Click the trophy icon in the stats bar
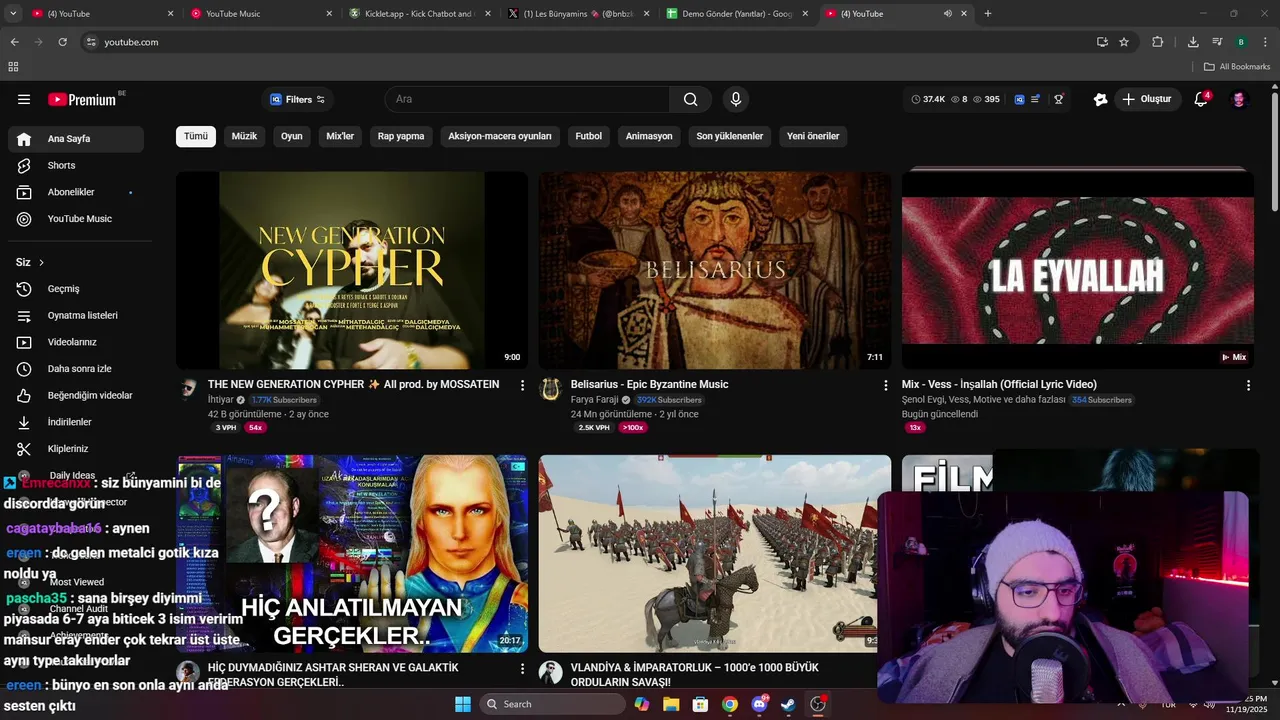 pyautogui.click(x=1059, y=99)
